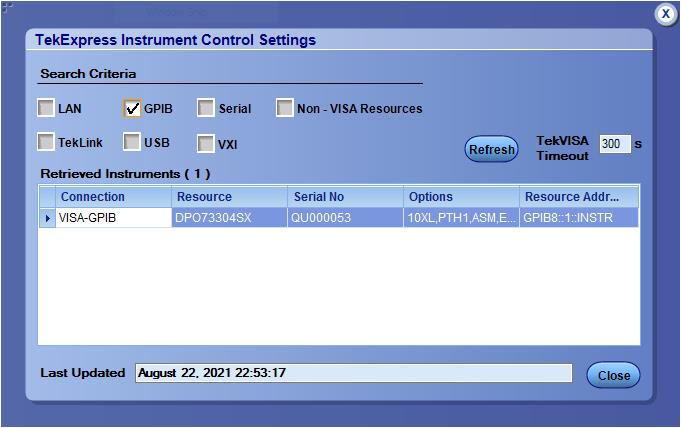This screenshot has width=681, height=428.
Task: Click the Last Updated text field
Action: pyautogui.click(x=353, y=373)
